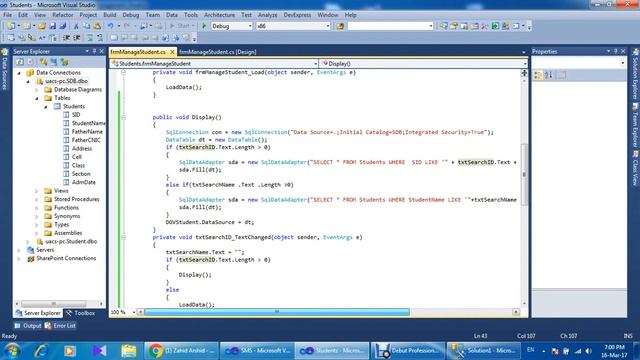Click Connect to Server icon in Server Explorer

pos(54,62)
